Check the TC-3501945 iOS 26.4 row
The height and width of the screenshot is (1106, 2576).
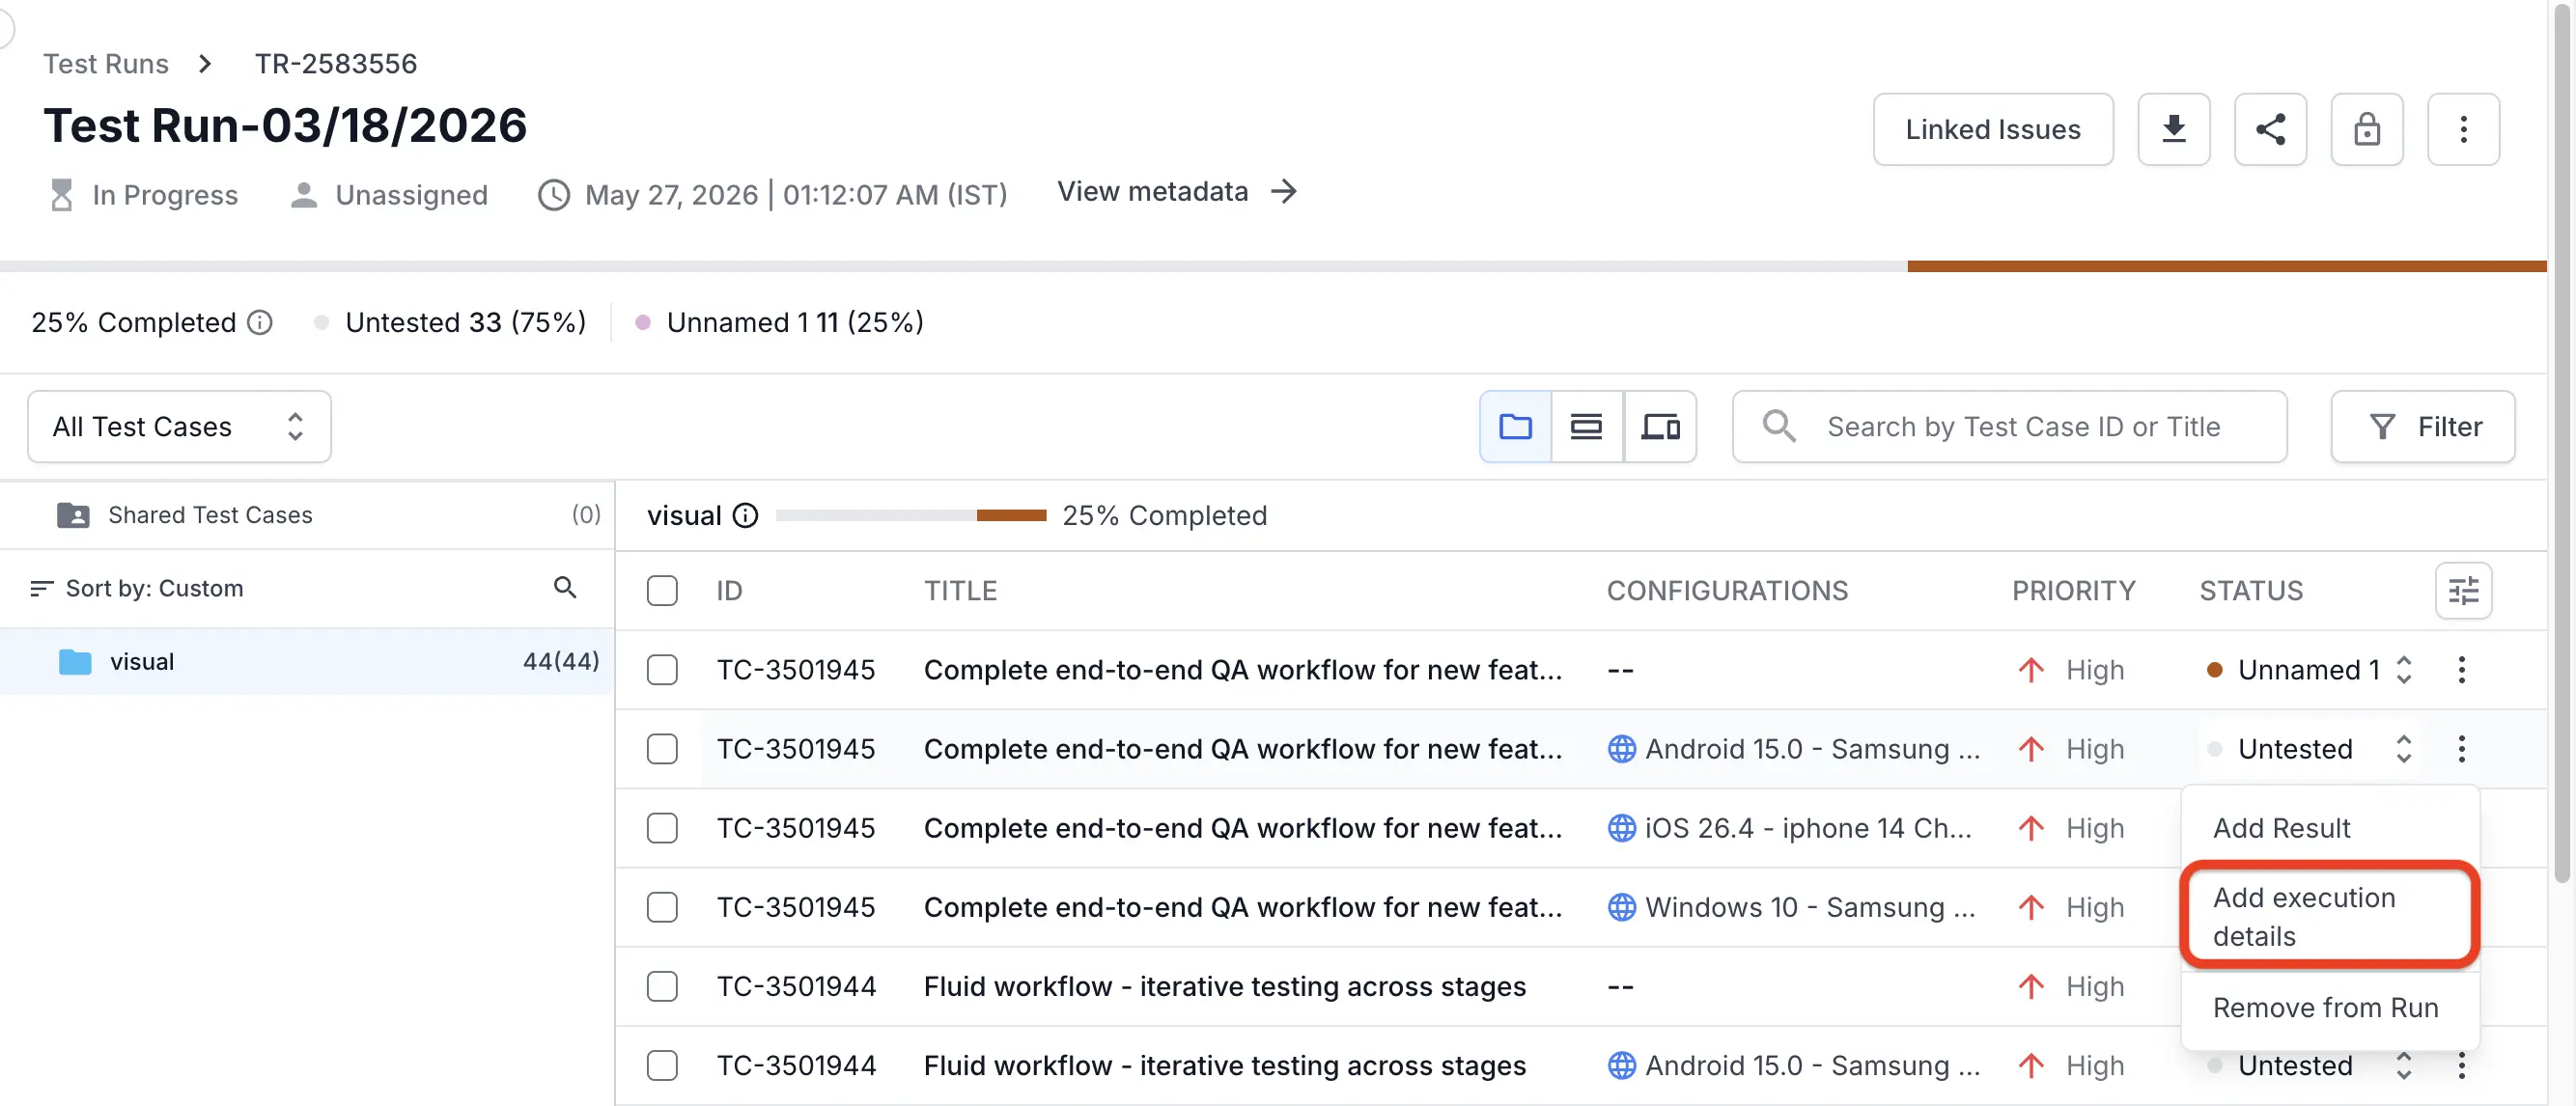[662, 827]
